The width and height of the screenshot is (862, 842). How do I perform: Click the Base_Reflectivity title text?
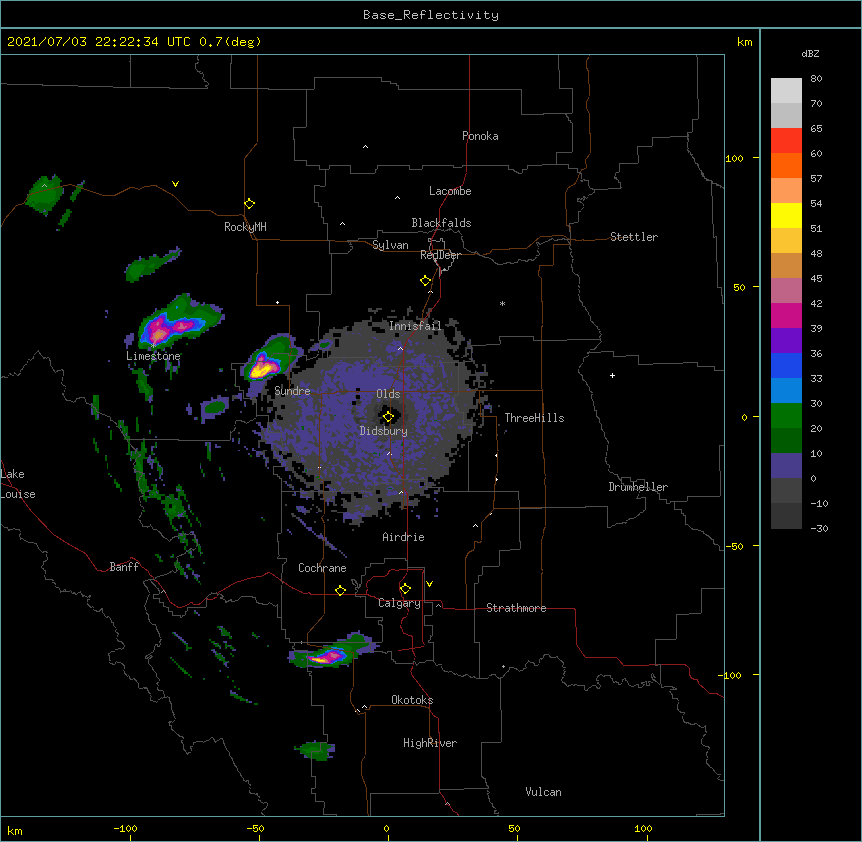[x=431, y=15]
